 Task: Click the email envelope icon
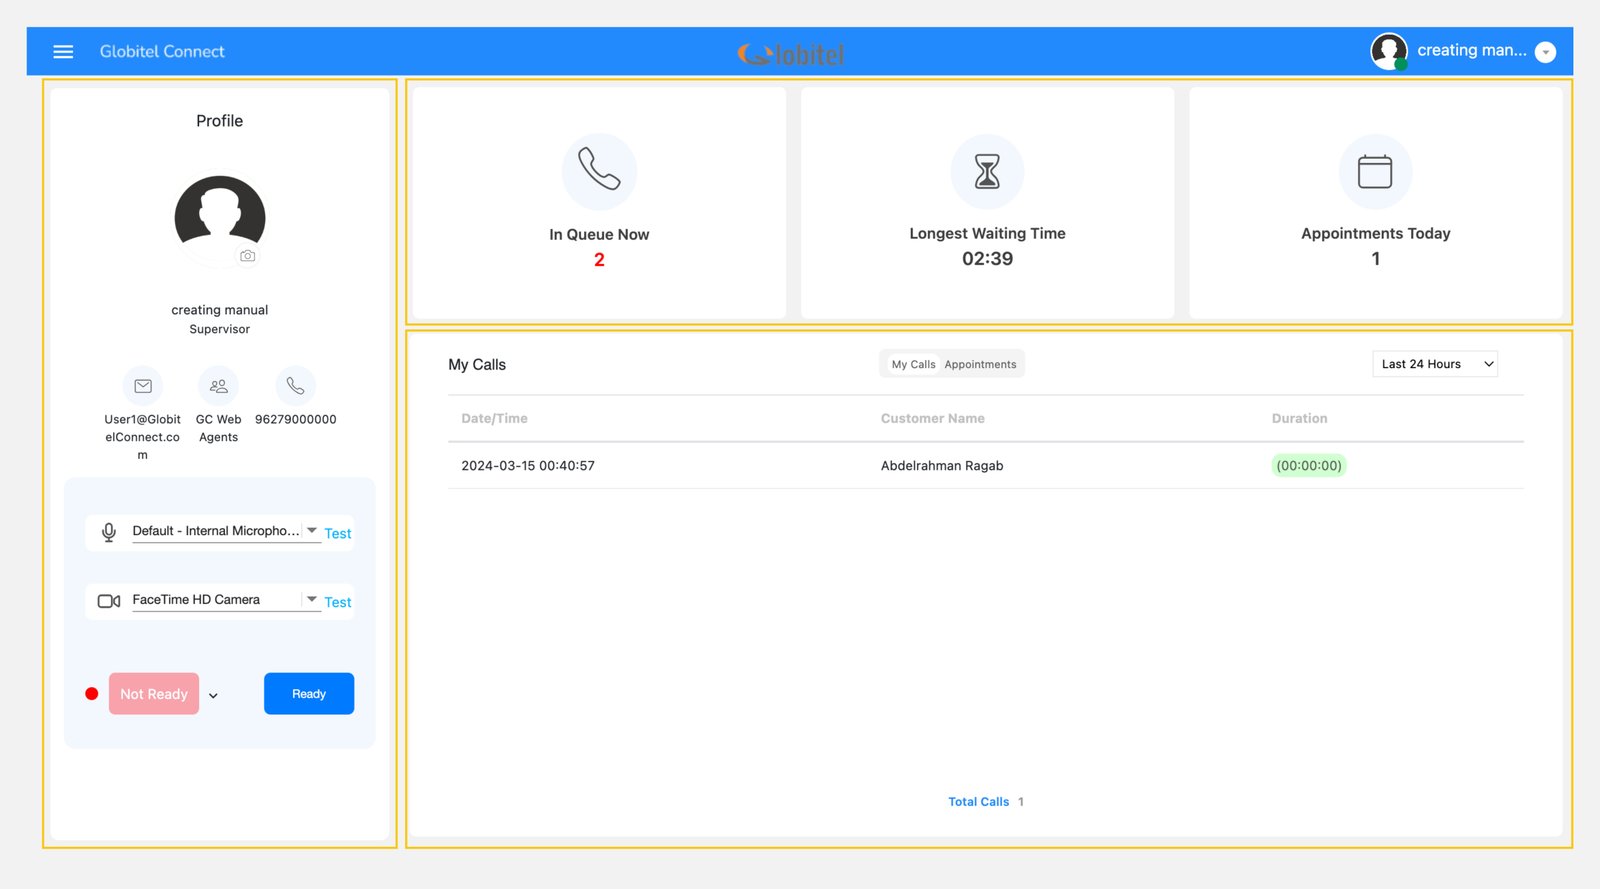(143, 386)
